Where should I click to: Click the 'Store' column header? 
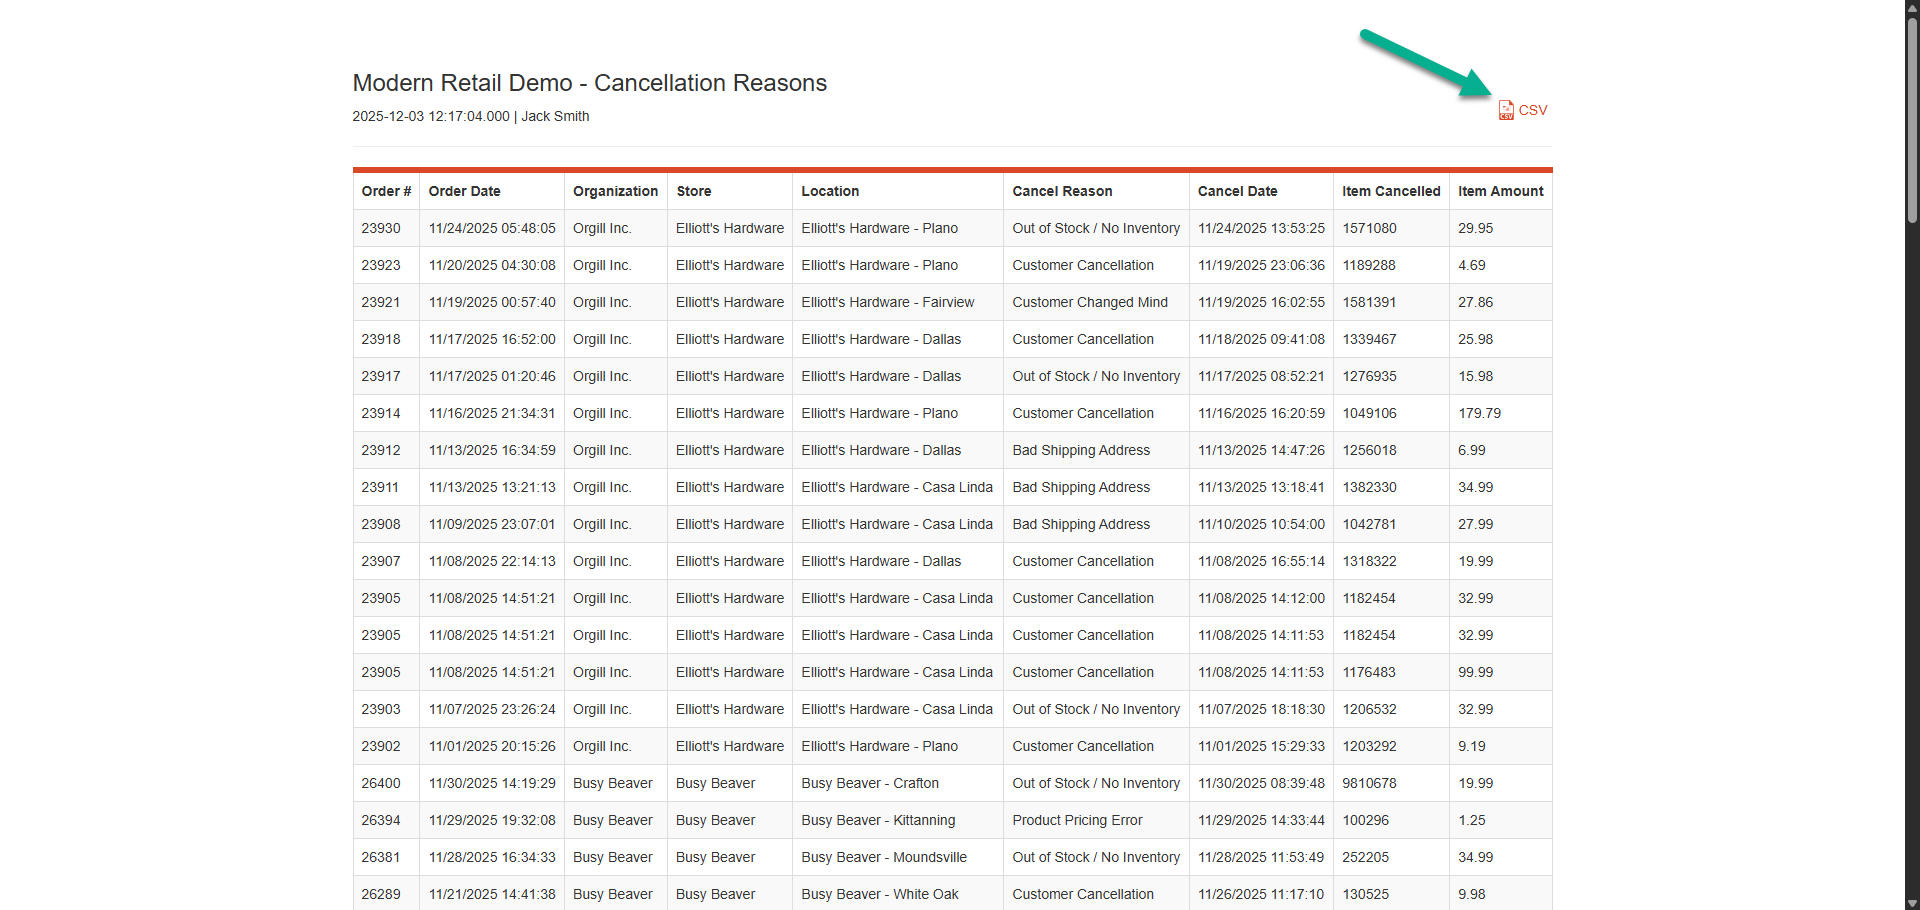pos(694,191)
